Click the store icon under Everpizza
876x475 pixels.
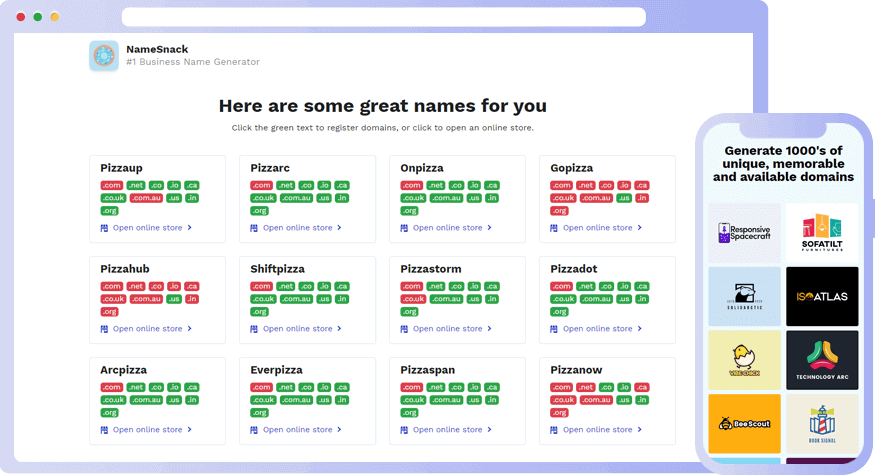click(254, 430)
